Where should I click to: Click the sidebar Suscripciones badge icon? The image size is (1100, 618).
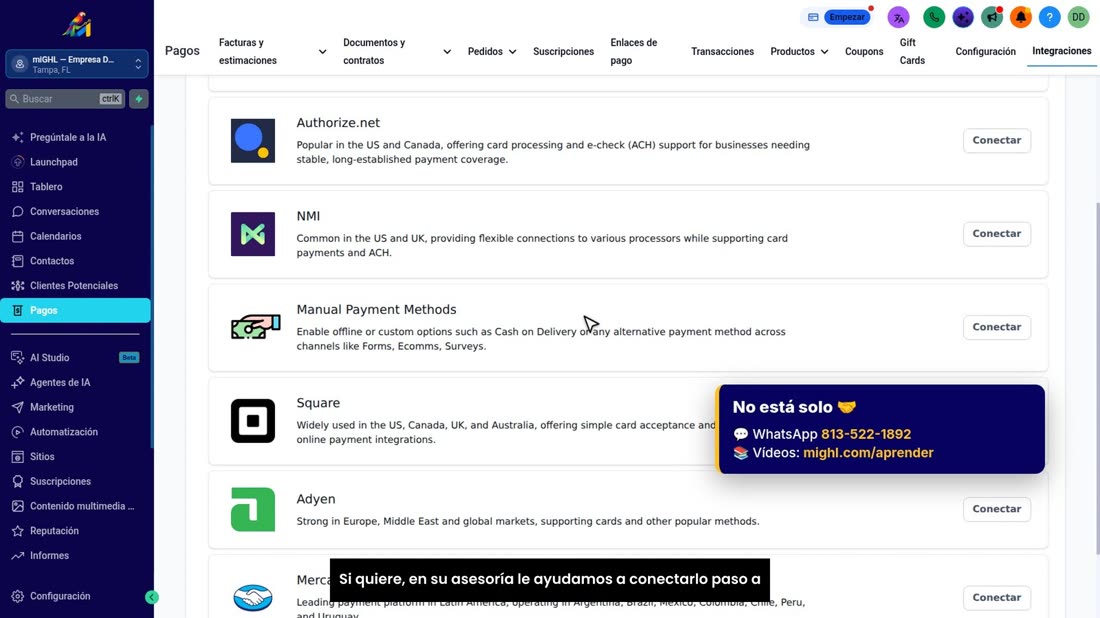(18, 481)
